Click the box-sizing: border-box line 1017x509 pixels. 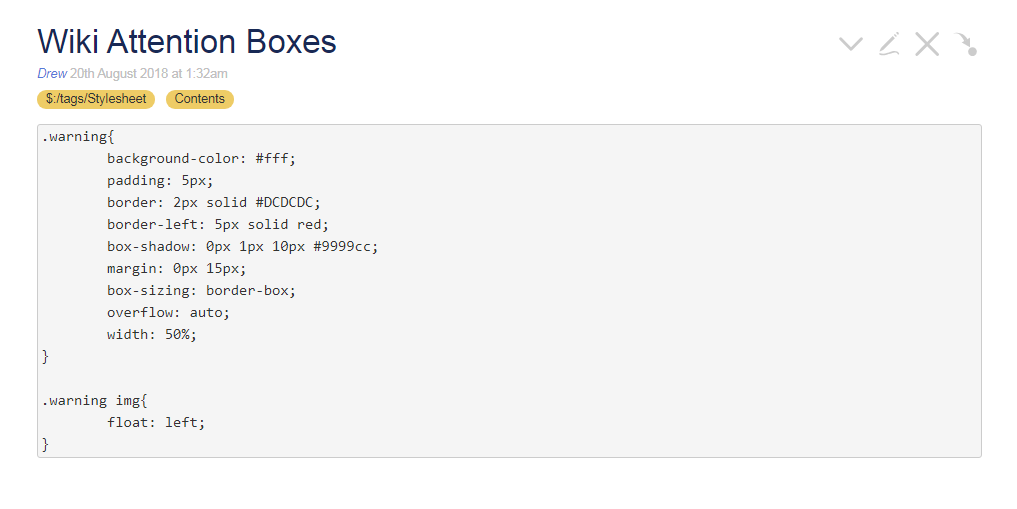pyautogui.click(x=201, y=290)
